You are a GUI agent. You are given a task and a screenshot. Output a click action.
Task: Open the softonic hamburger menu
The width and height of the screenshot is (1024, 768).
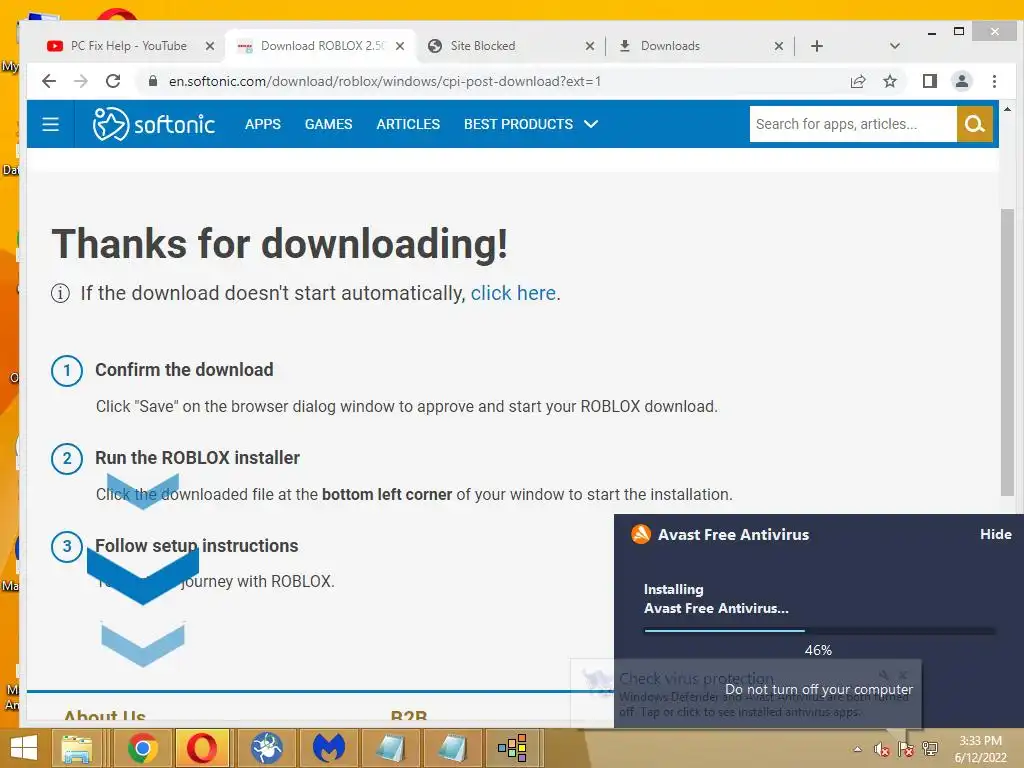pyautogui.click(x=50, y=124)
